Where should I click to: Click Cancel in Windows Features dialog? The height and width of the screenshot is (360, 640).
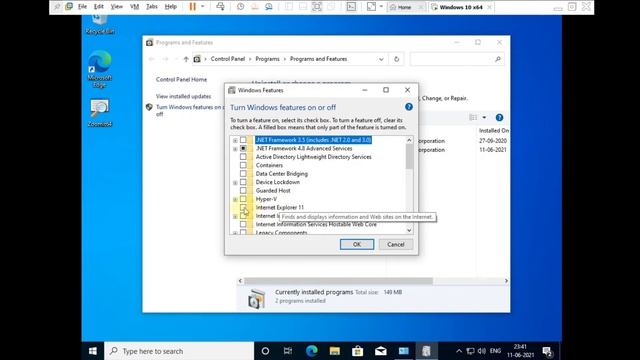tap(396, 244)
